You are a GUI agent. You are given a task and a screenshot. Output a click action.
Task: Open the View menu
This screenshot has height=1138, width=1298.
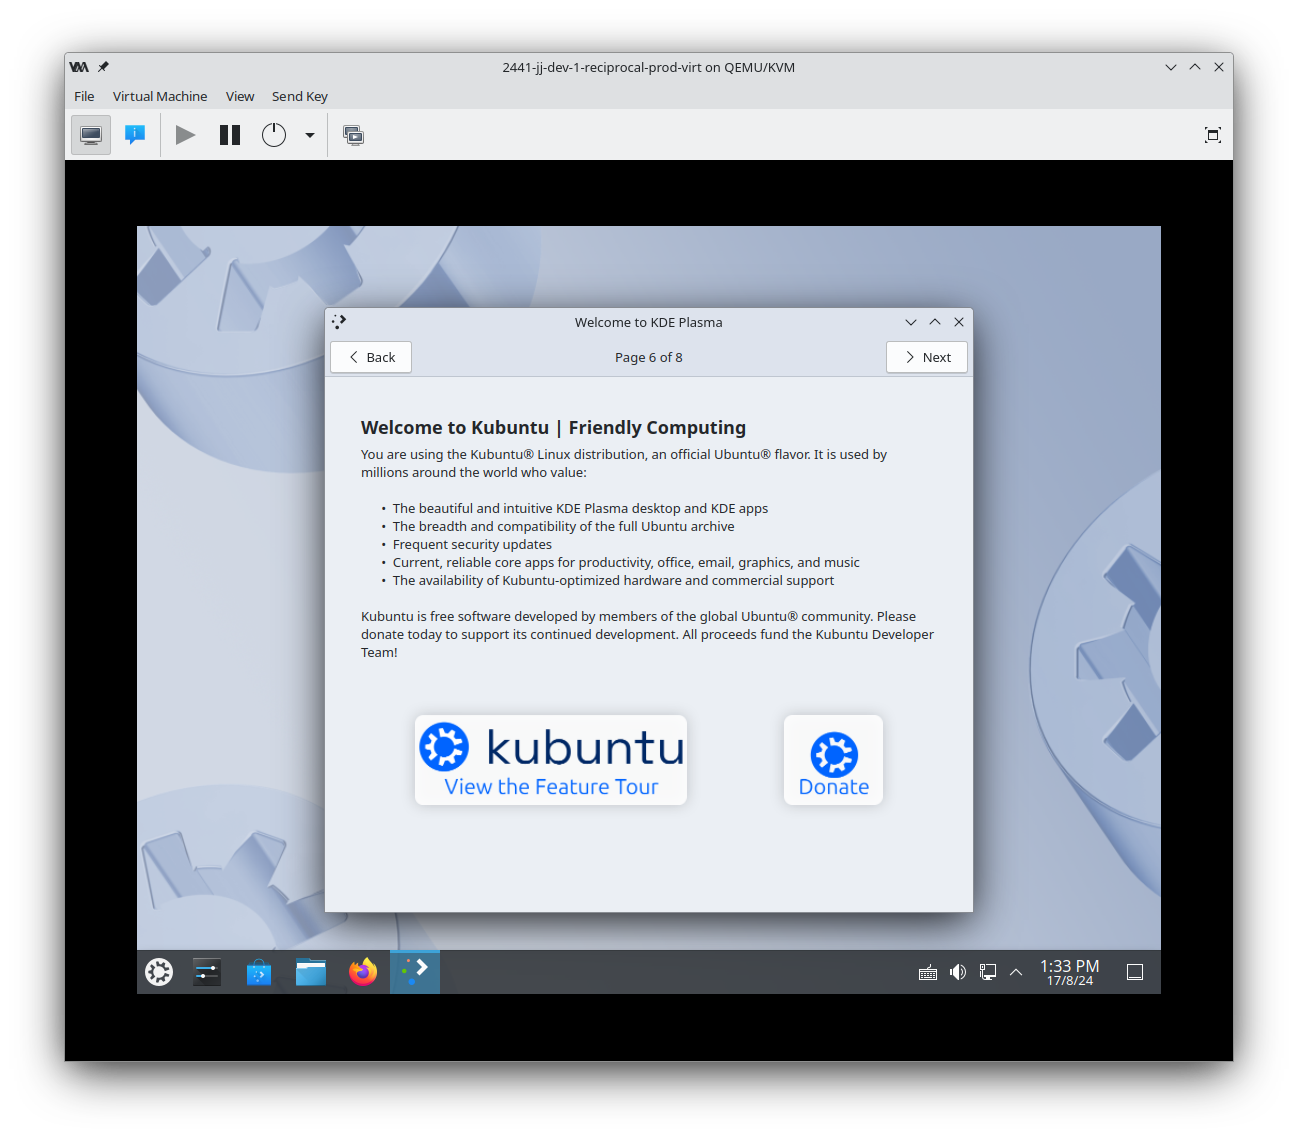tap(240, 96)
